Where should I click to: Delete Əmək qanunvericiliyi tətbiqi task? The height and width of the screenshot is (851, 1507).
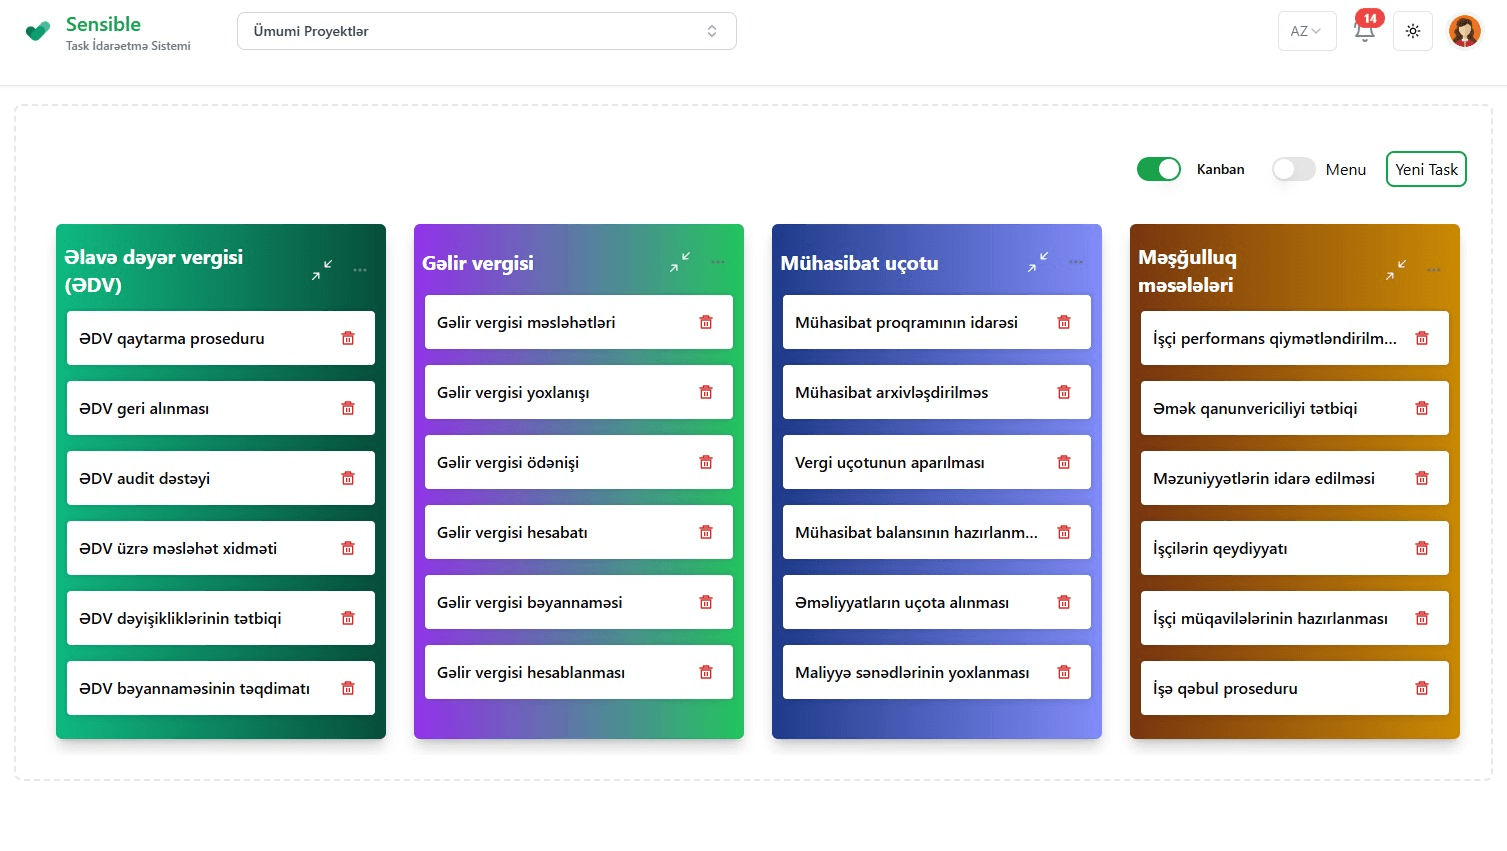click(x=1422, y=408)
